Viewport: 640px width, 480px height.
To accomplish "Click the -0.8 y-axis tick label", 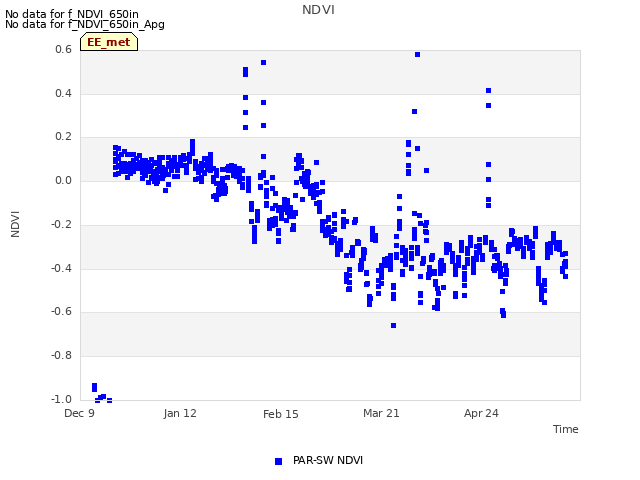I will 61,356.
